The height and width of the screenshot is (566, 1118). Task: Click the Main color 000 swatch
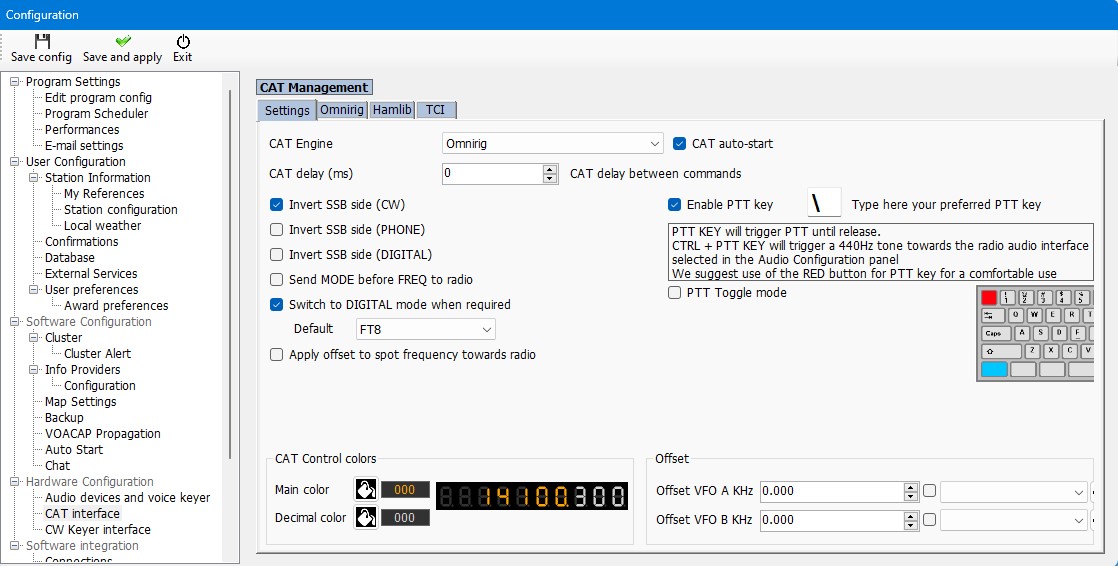click(405, 490)
